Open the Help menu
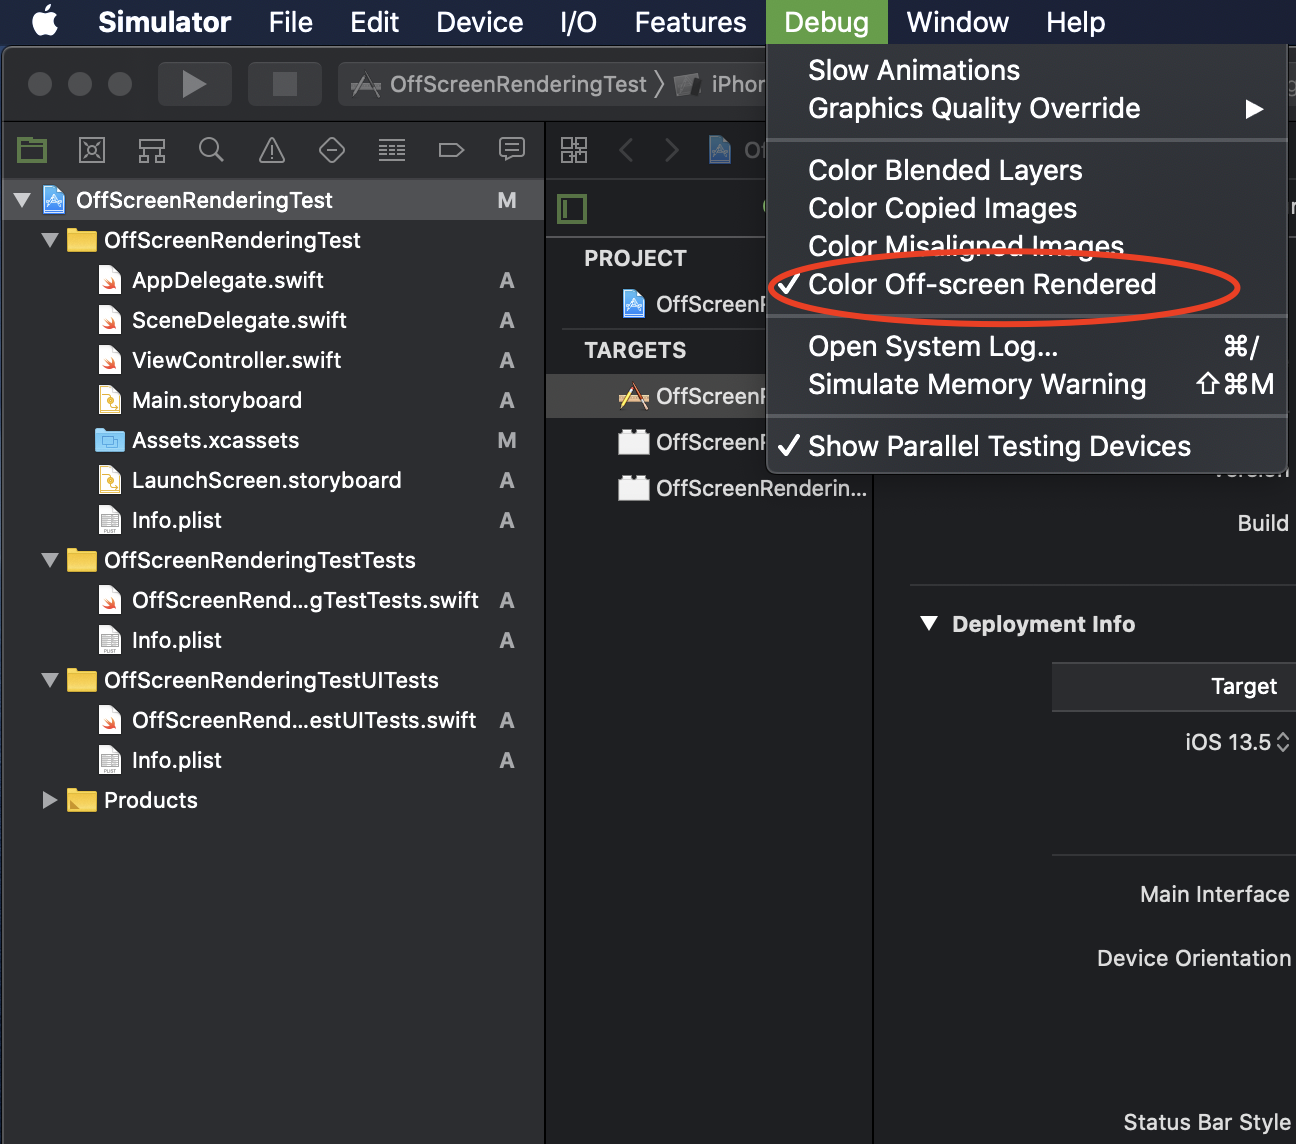The height and width of the screenshot is (1144, 1296). (x=1076, y=22)
